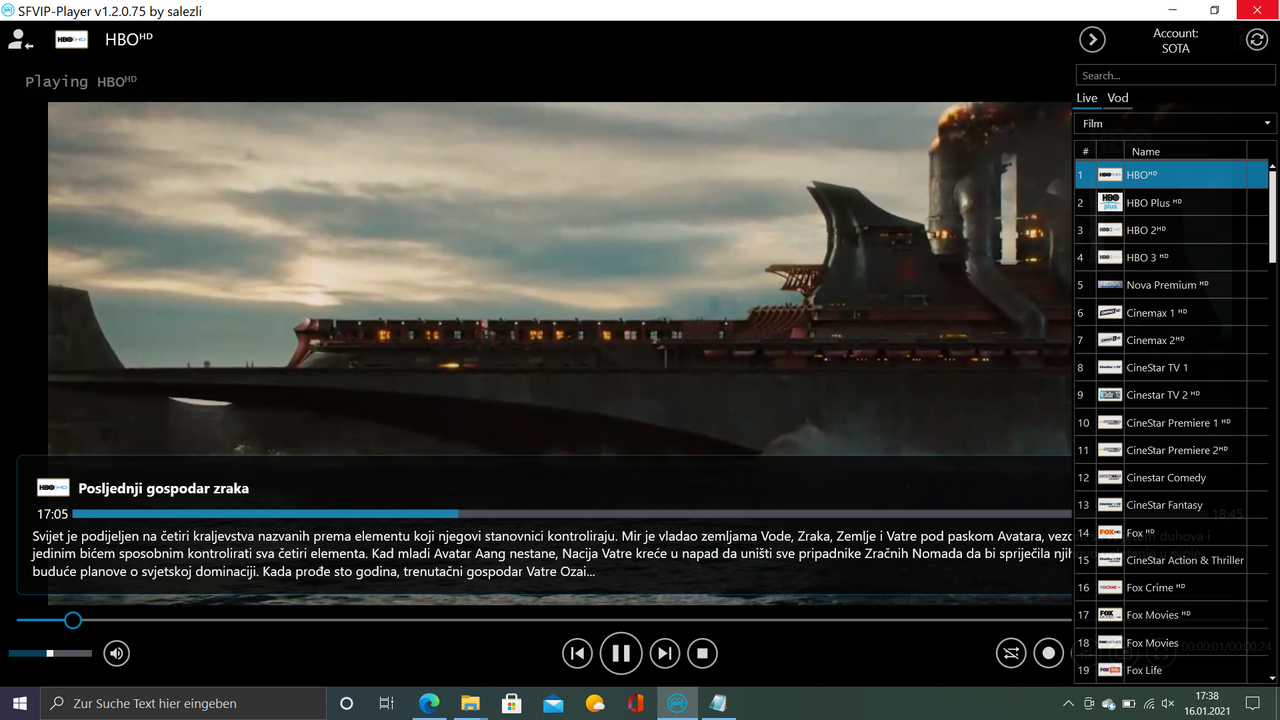Click the program title Posljednji gospodar zraka
Screen dimensions: 1280x720
164,488
